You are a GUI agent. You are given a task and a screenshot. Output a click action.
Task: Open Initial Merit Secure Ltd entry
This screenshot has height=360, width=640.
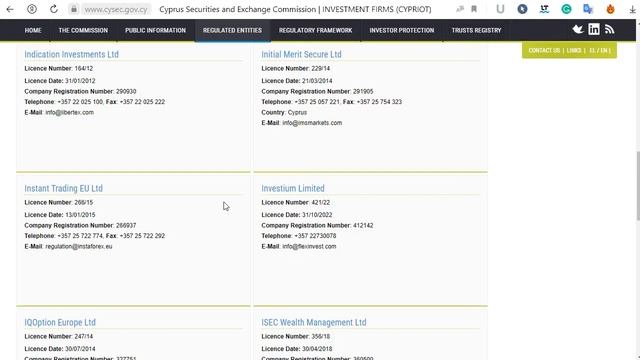pos(301,54)
